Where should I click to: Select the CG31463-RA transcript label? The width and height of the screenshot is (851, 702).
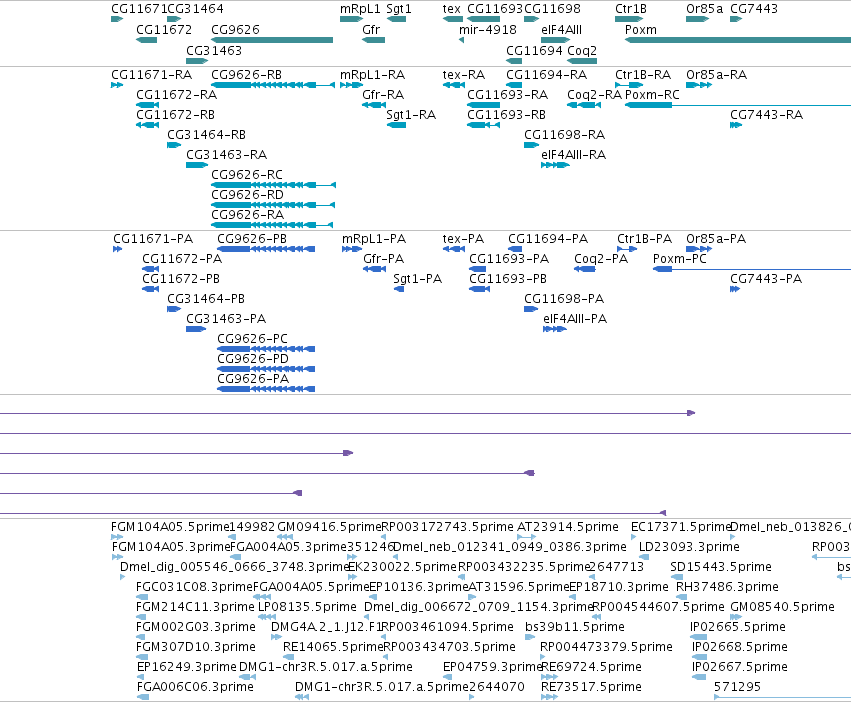226,155
